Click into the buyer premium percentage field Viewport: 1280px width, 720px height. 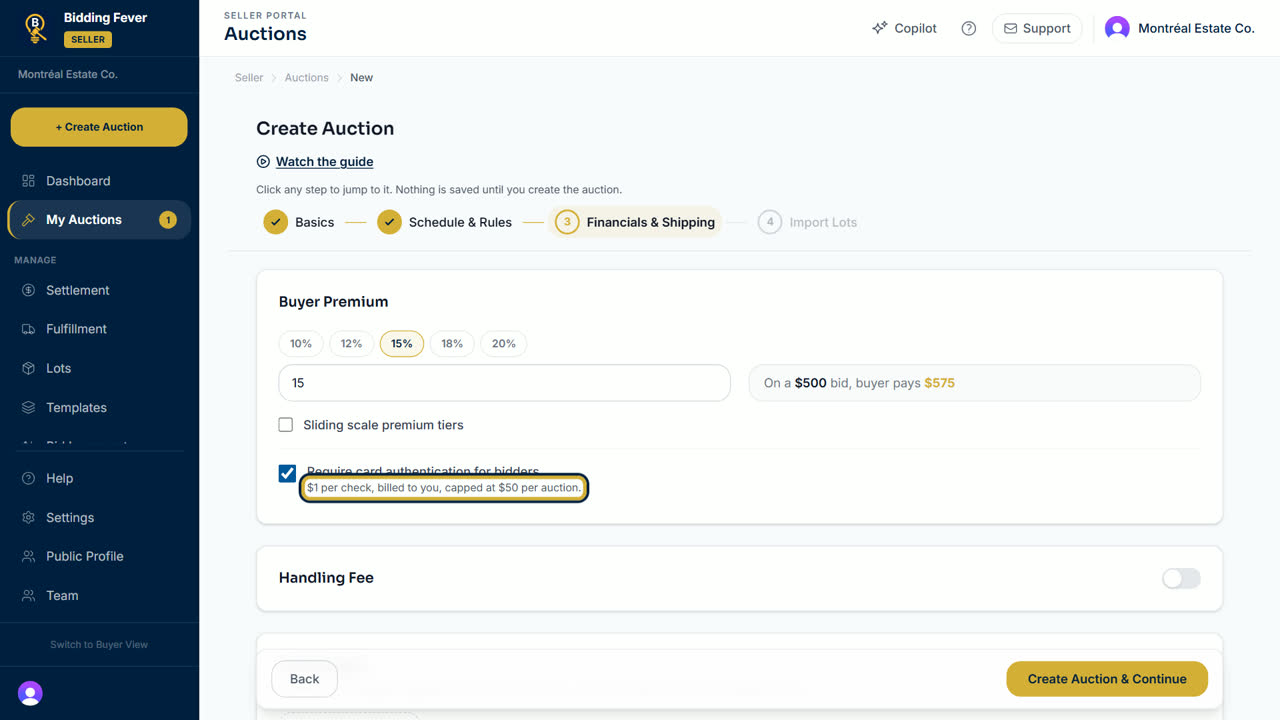pyautogui.click(x=505, y=383)
